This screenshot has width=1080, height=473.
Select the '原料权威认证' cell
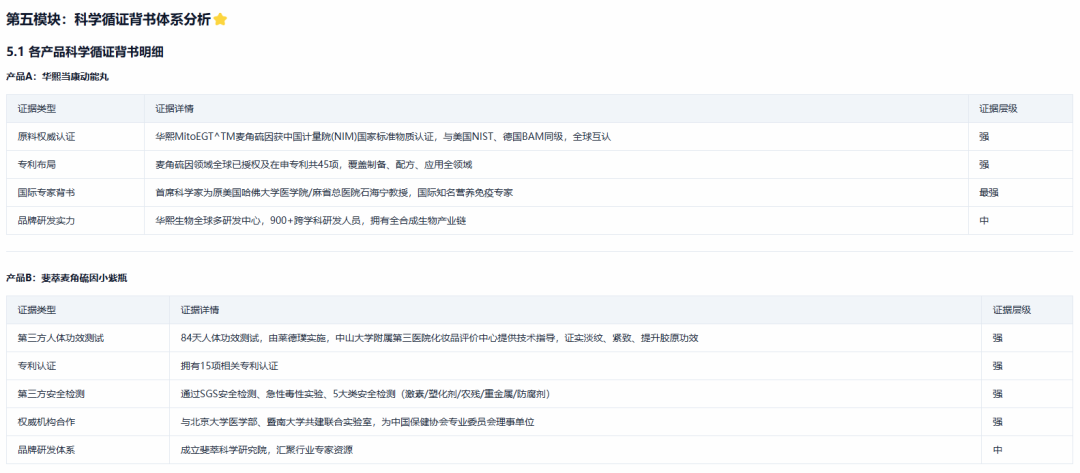(46, 137)
